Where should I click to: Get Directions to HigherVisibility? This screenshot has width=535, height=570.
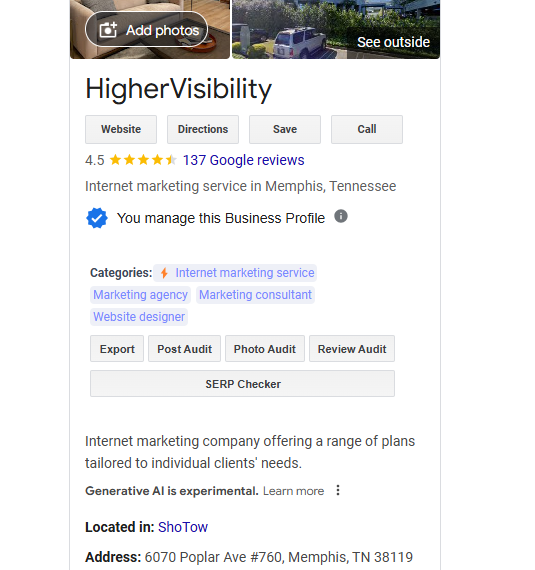pos(203,129)
